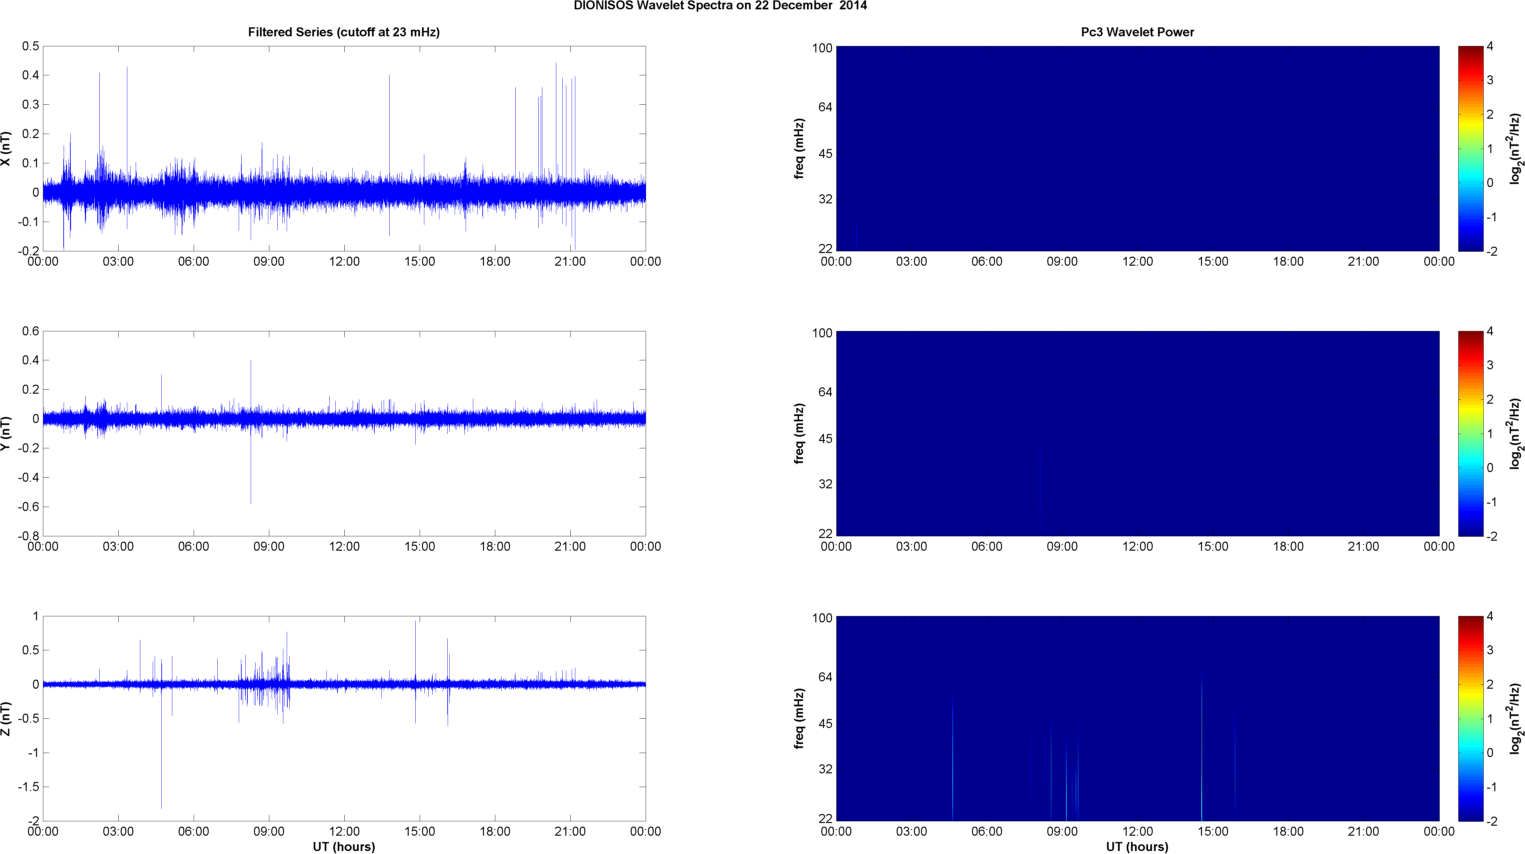
Task: Click the "-0.8" tick on the Y (nT) axis
Action: 28,536
